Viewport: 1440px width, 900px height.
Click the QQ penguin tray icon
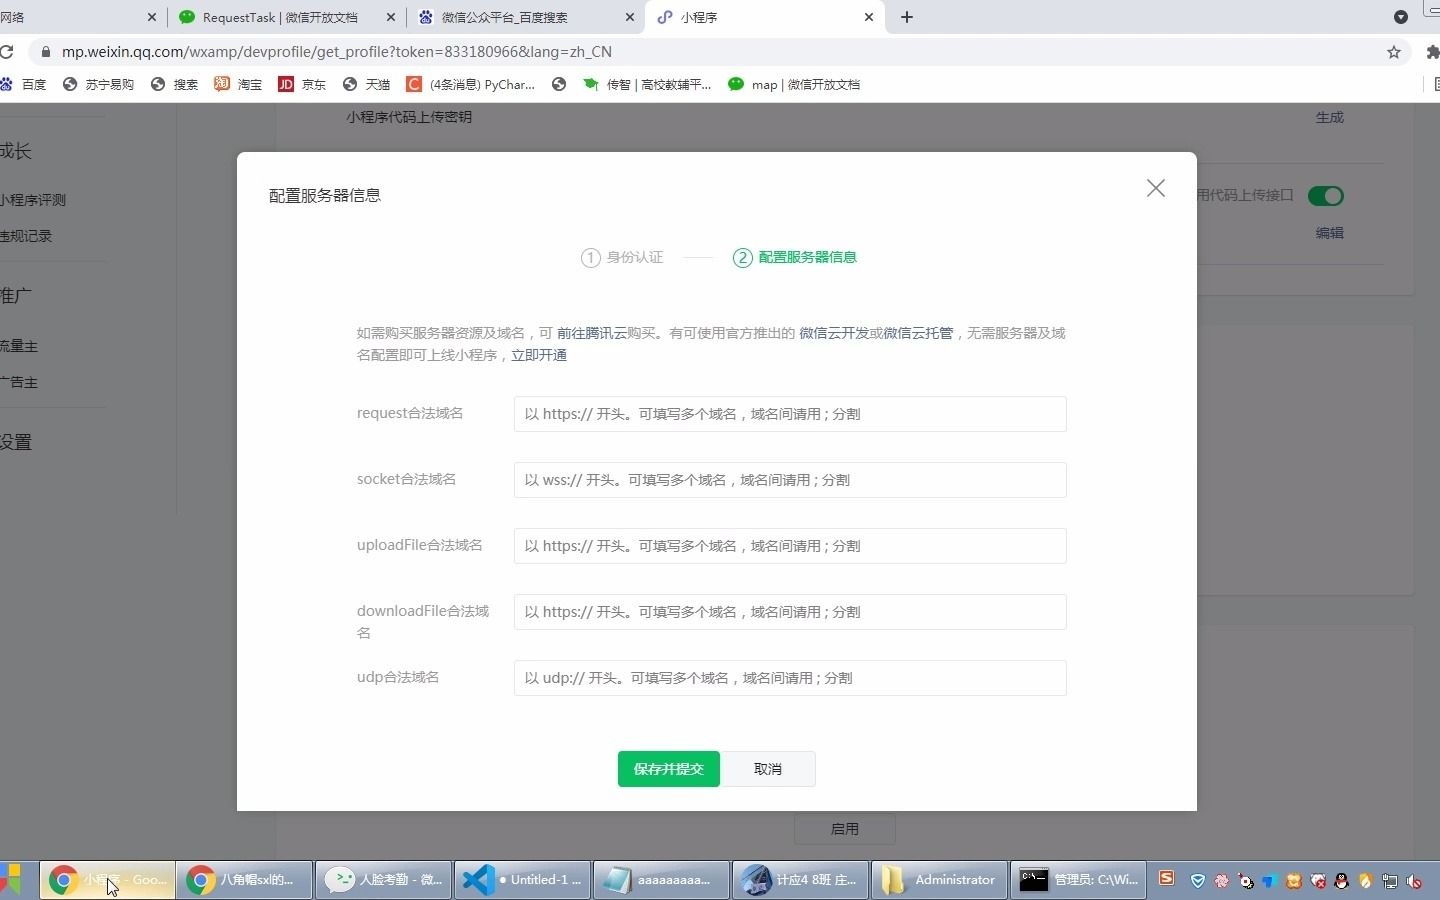1342,881
